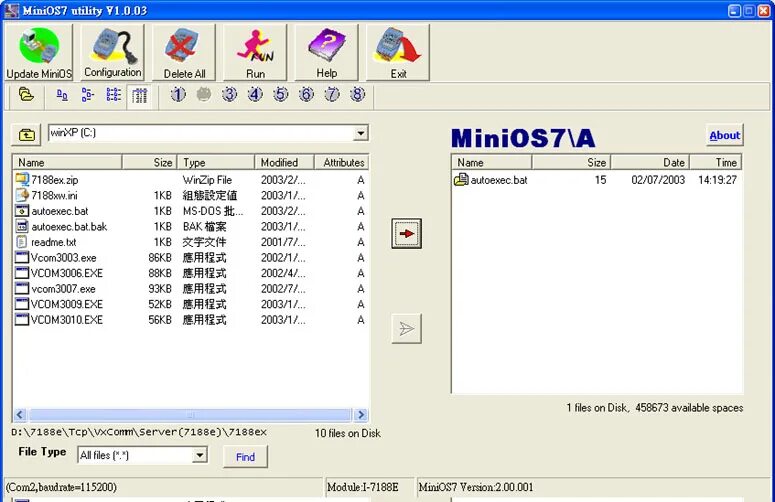Click the grayed-out circle icon after number 1

coord(204,94)
